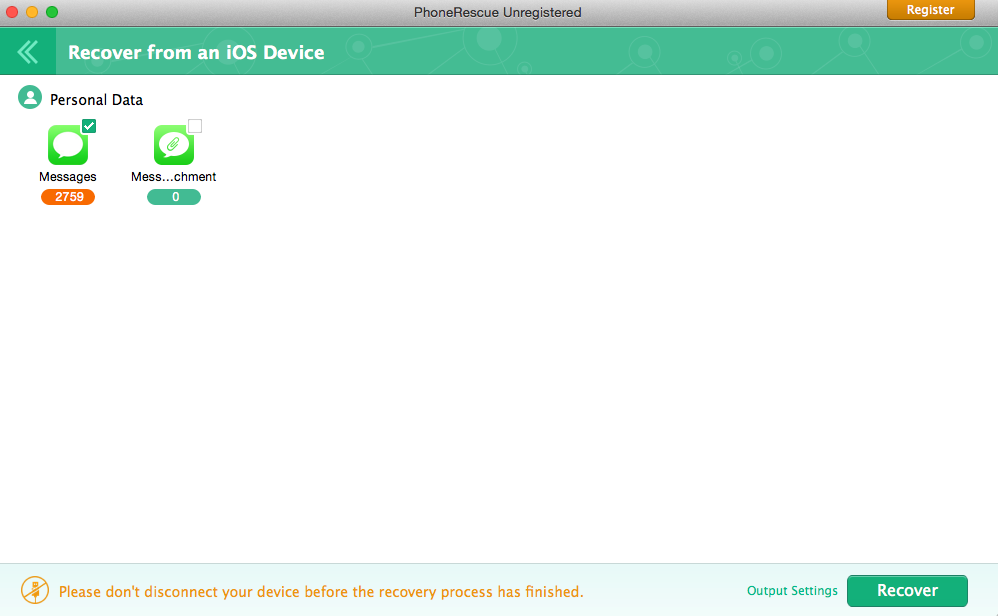Click the Messages label
Image resolution: width=998 pixels, height=616 pixels.
point(67,176)
